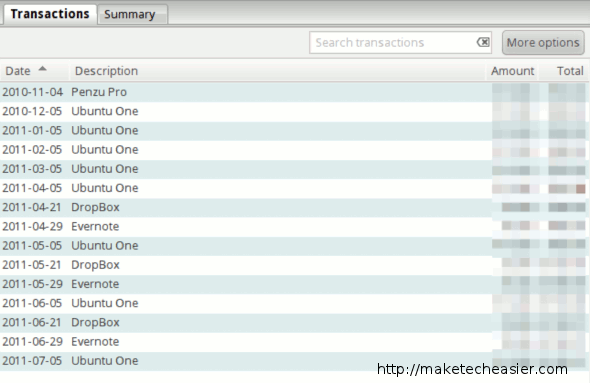Select the Ubuntu One row dated 2011-07-05

(x=295, y=361)
